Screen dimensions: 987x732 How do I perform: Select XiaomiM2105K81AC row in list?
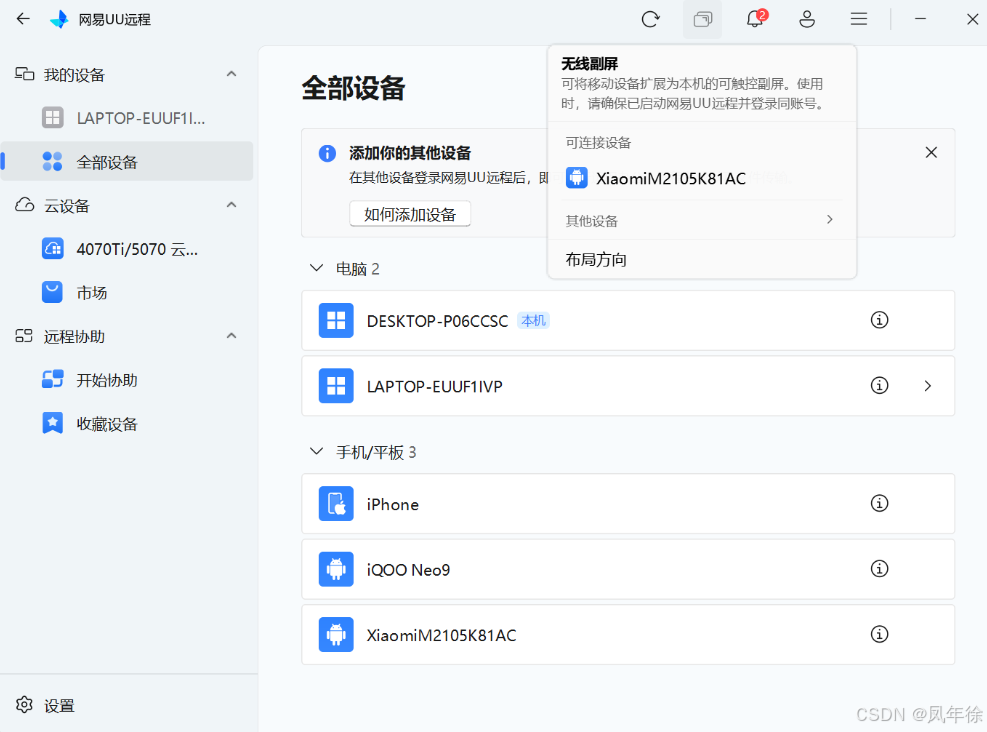pyautogui.click(x=628, y=634)
